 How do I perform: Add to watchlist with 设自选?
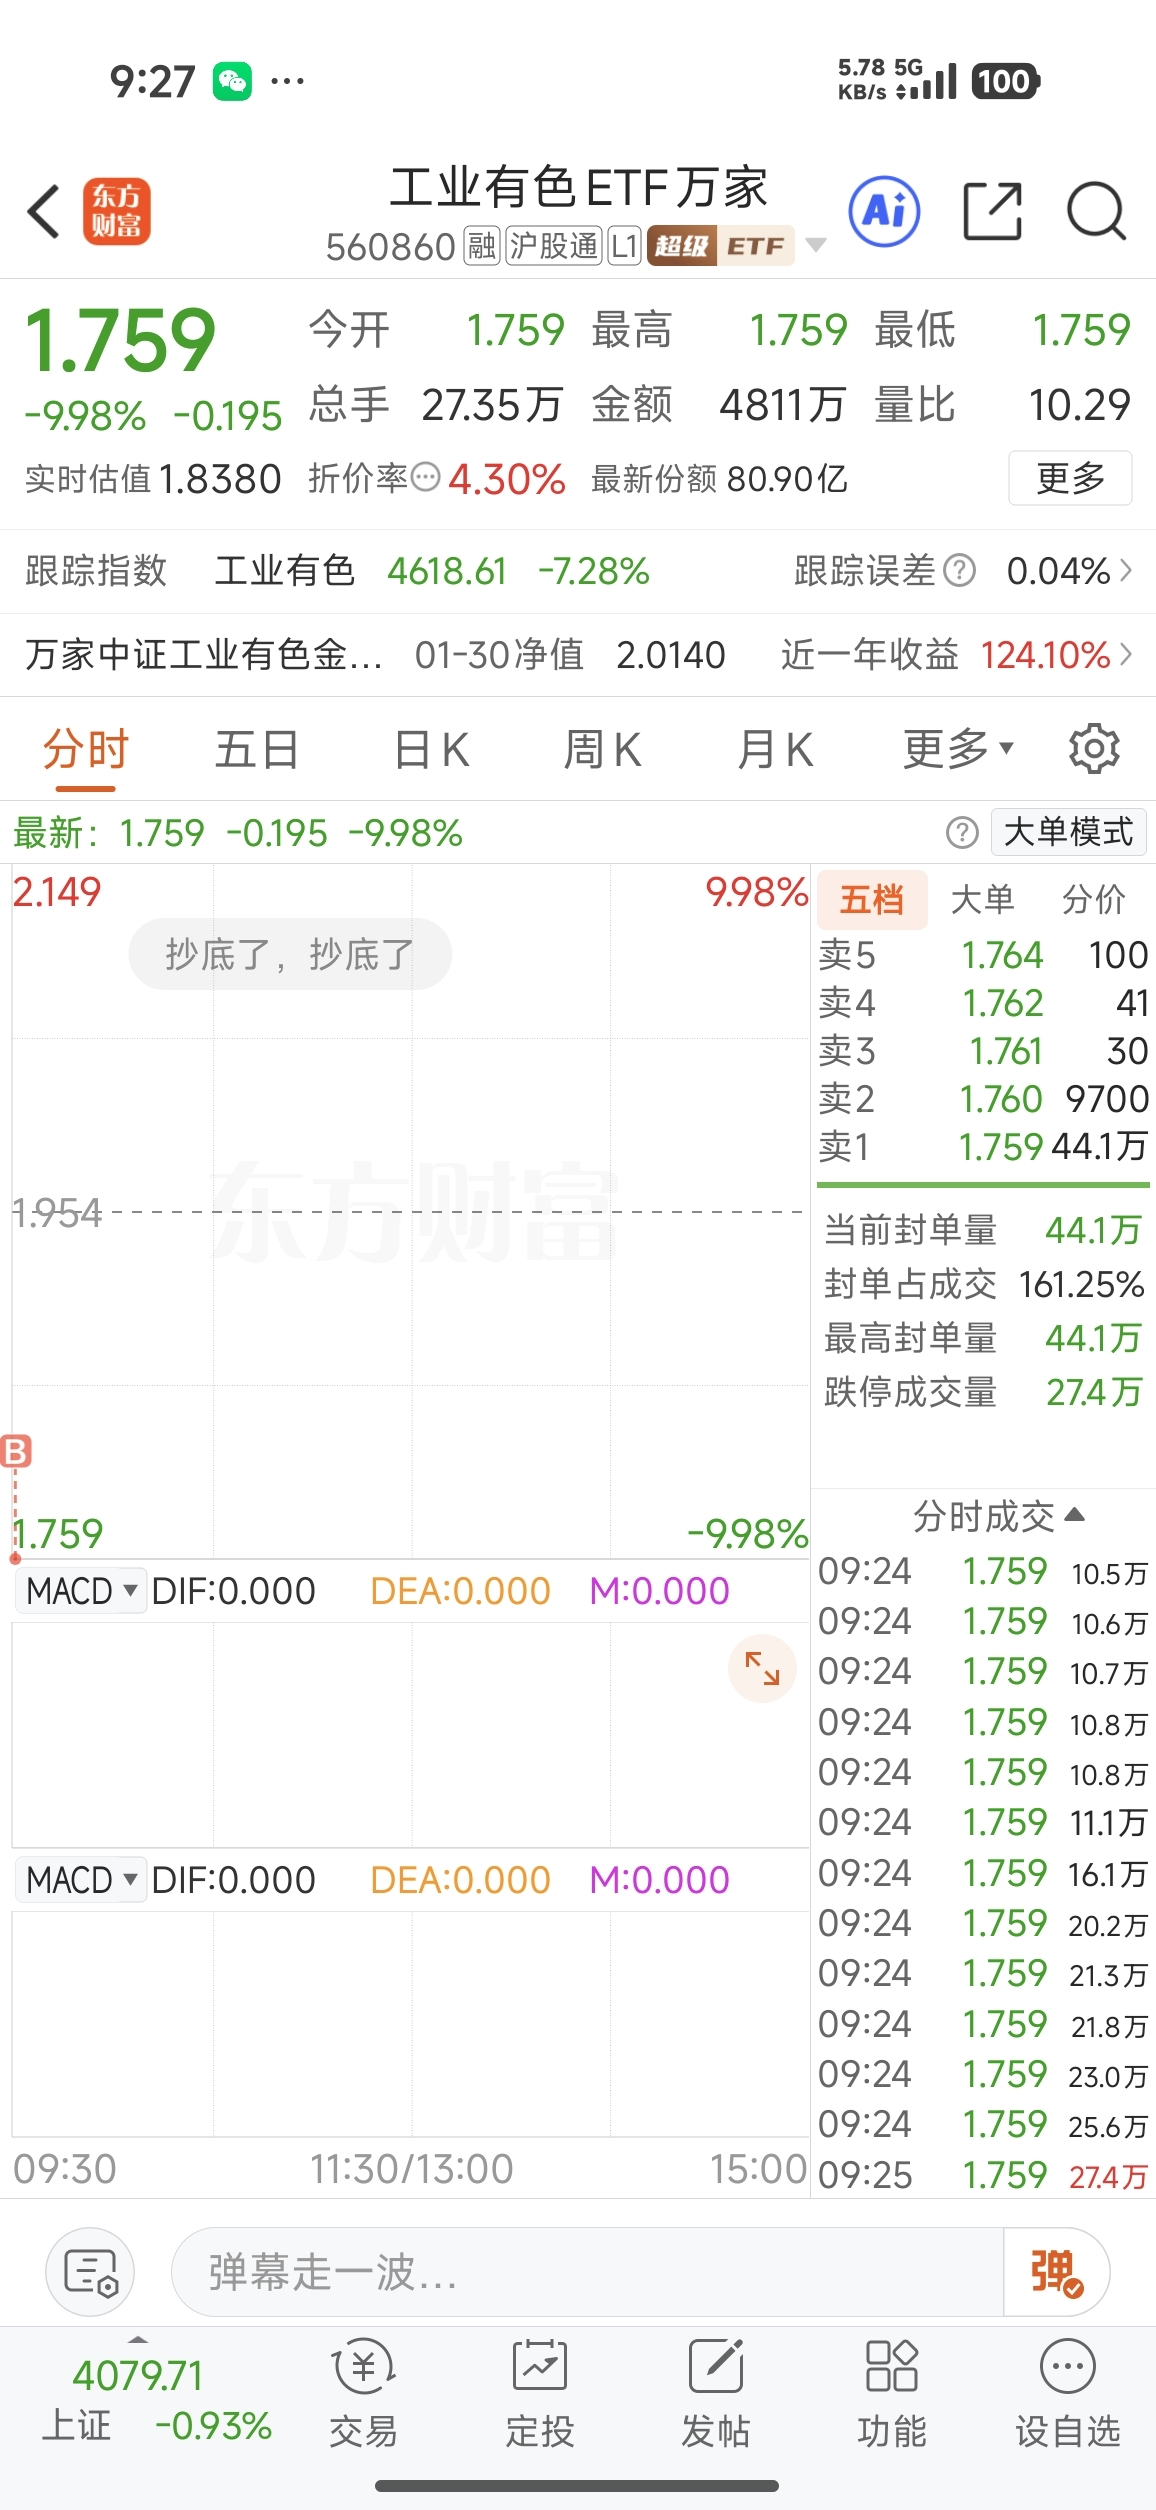click(1068, 2392)
